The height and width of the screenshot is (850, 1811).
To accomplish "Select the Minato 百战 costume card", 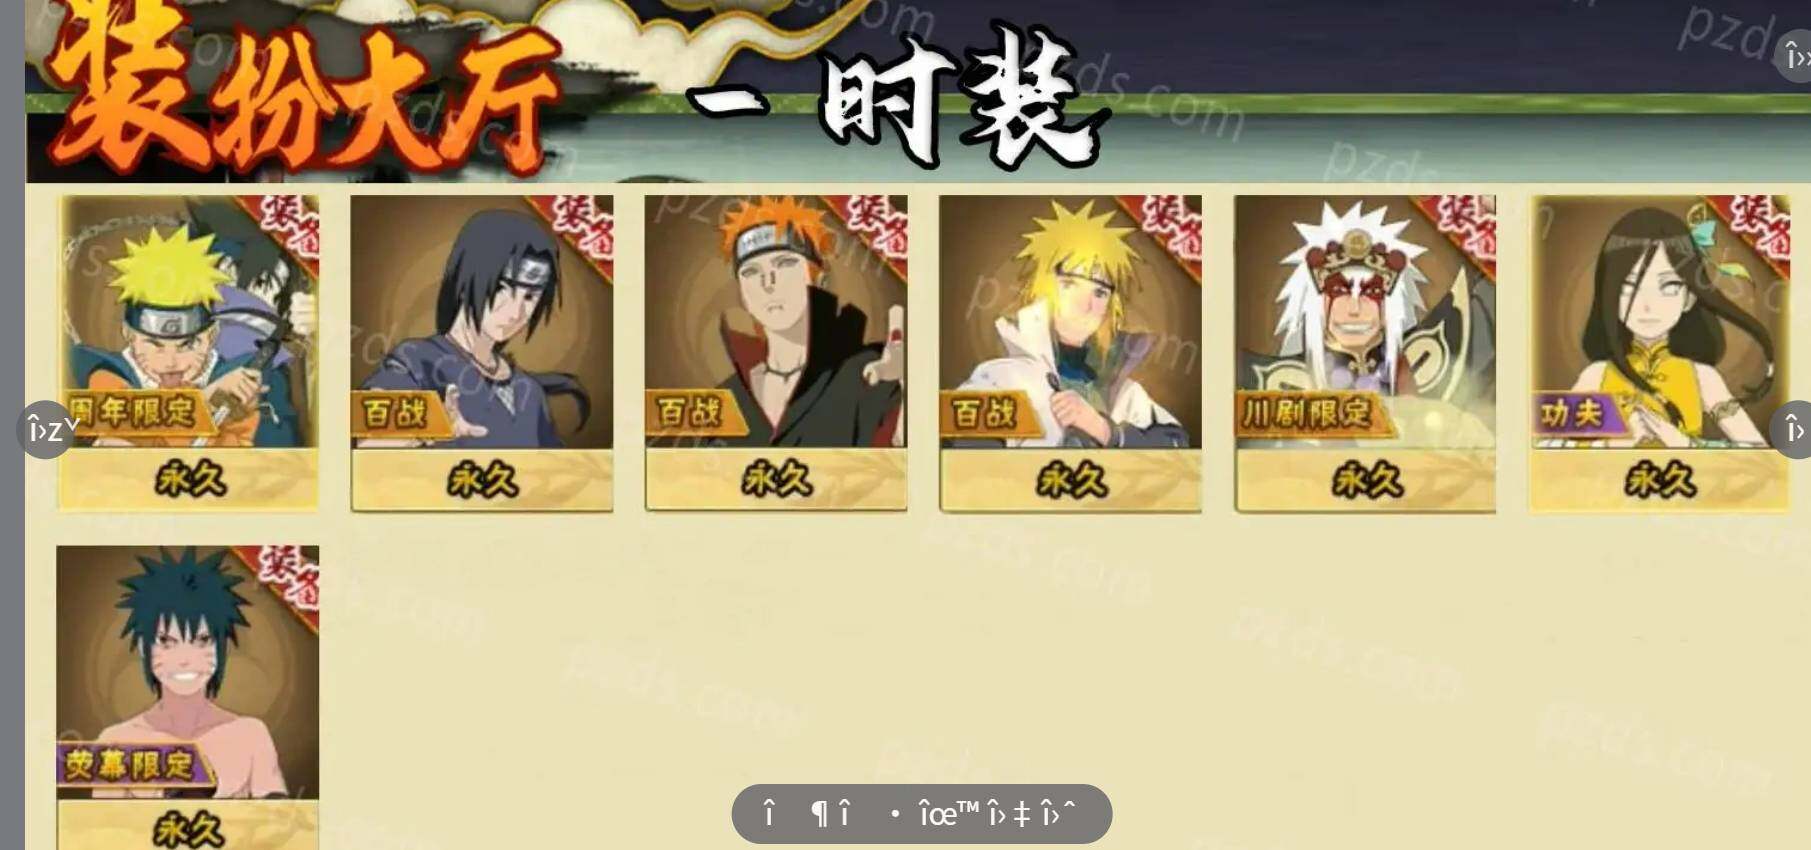I will pos(1070,352).
